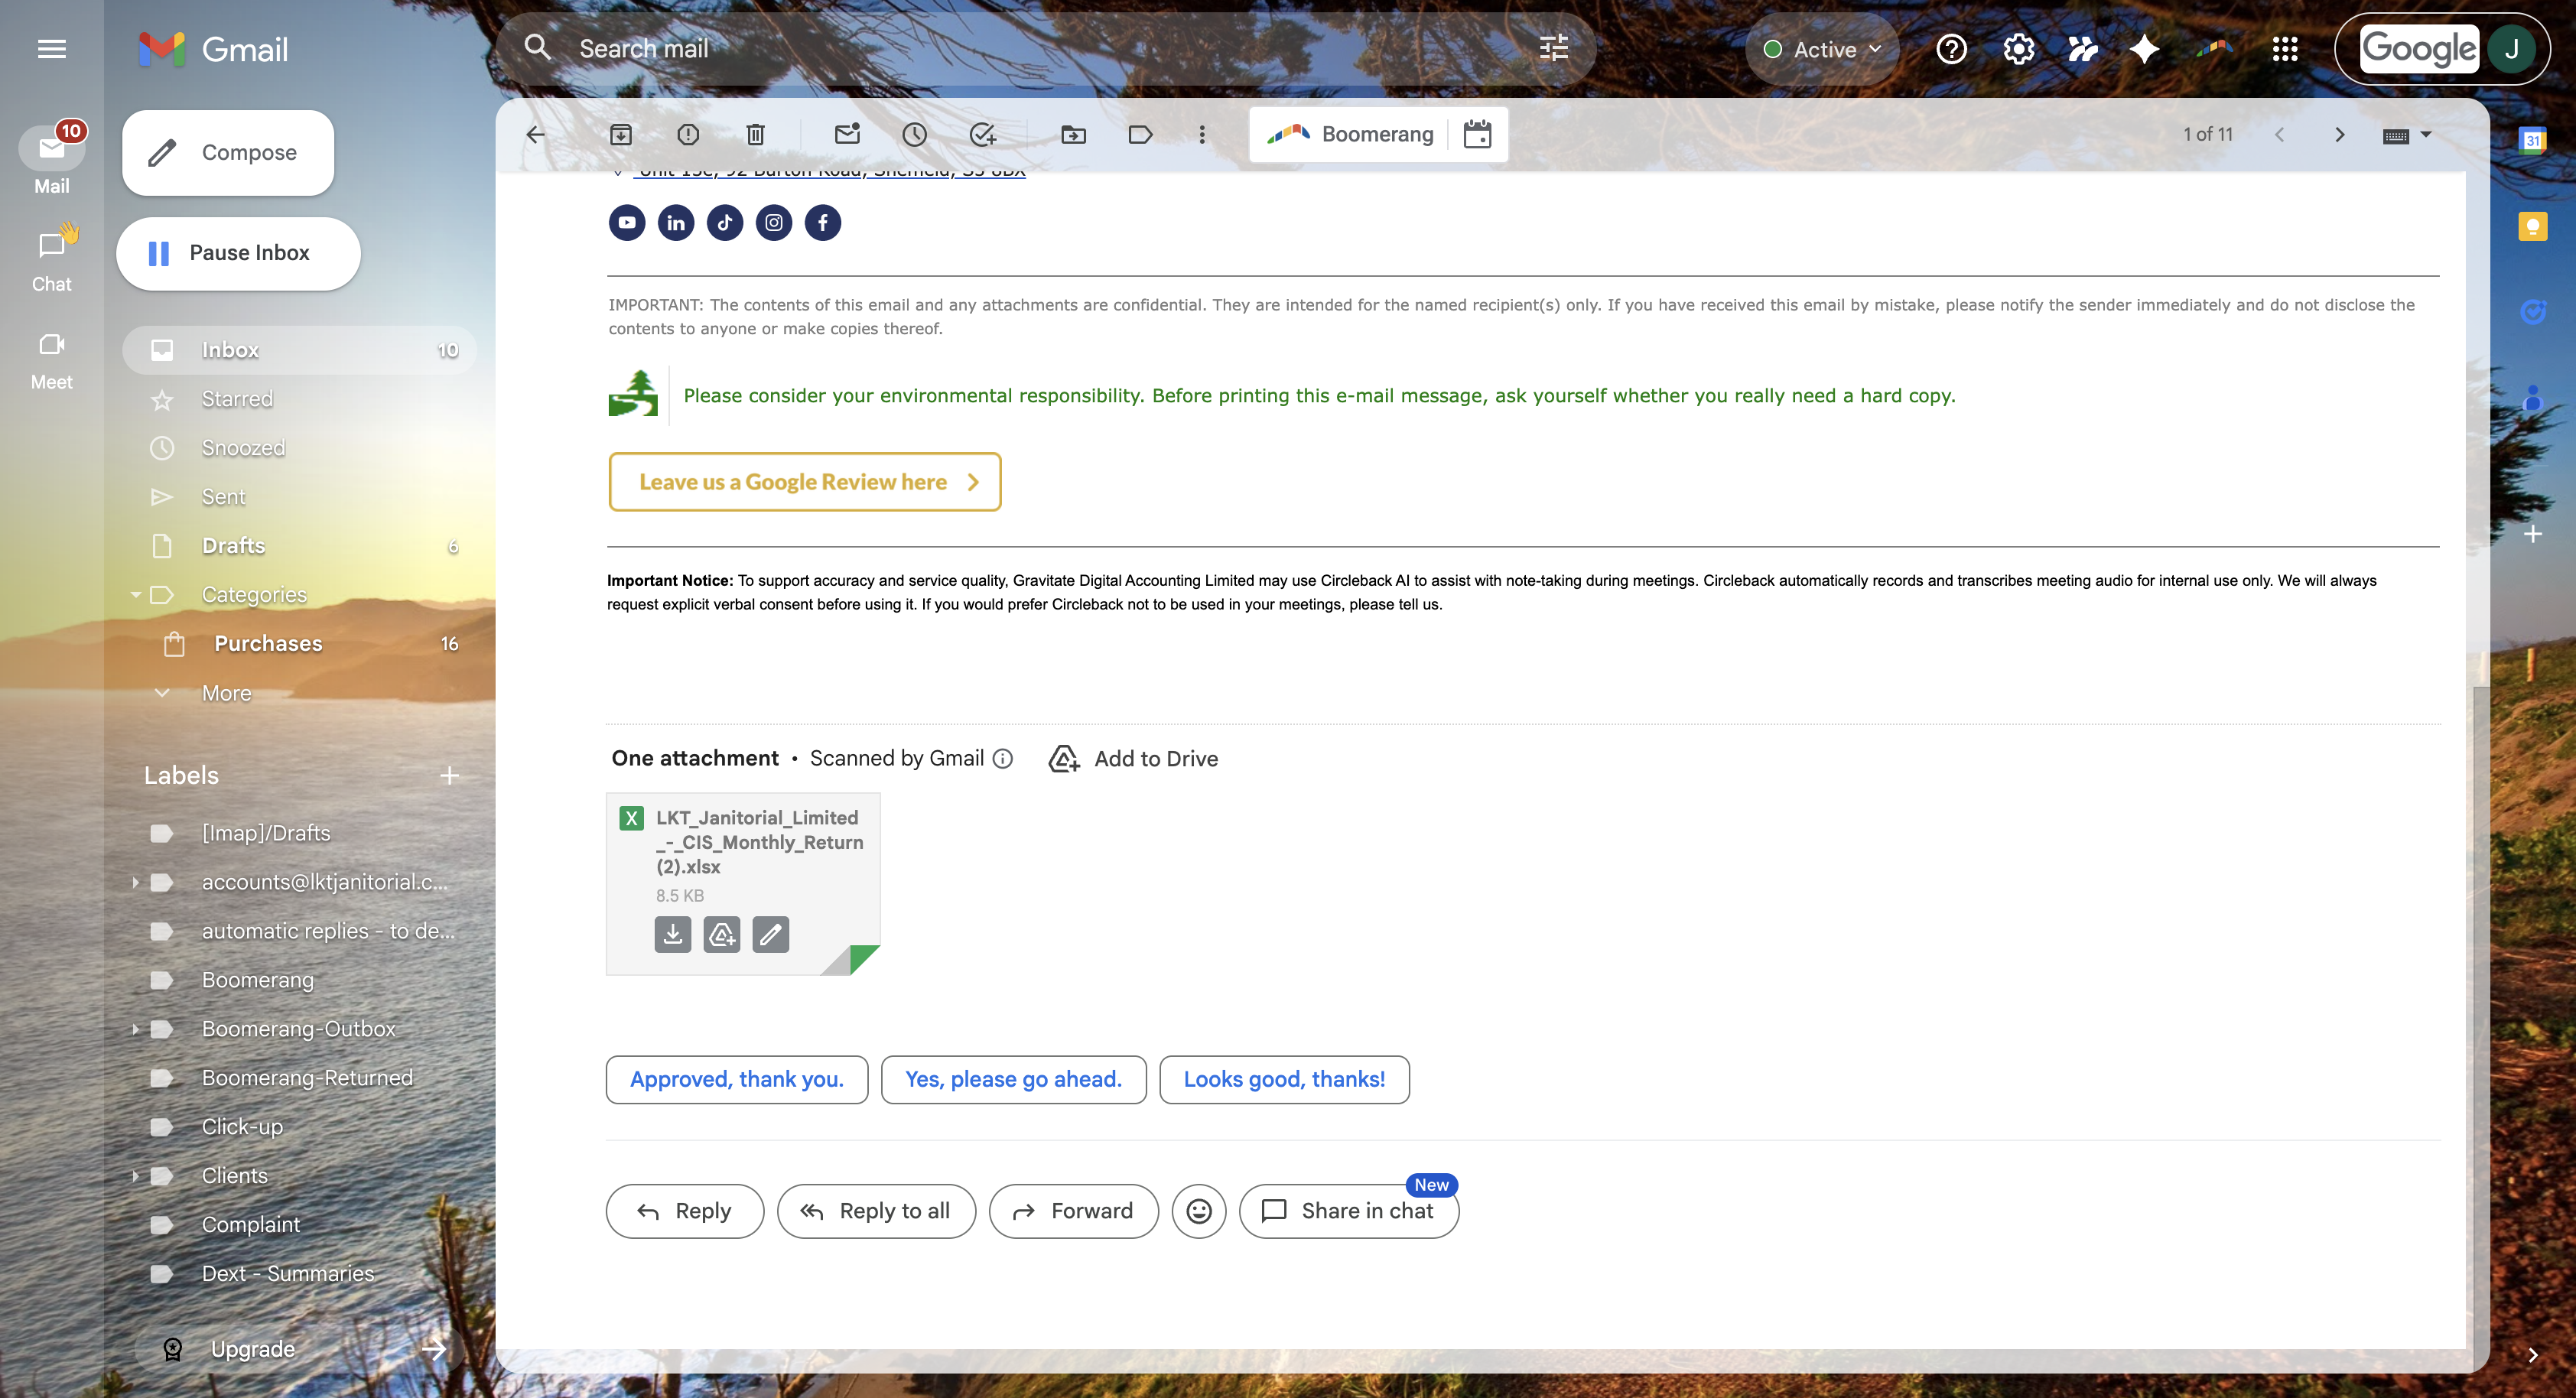Open the Google apps grid
Image resolution: width=2576 pixels, height=1398 pixels.
[2285, 49]
